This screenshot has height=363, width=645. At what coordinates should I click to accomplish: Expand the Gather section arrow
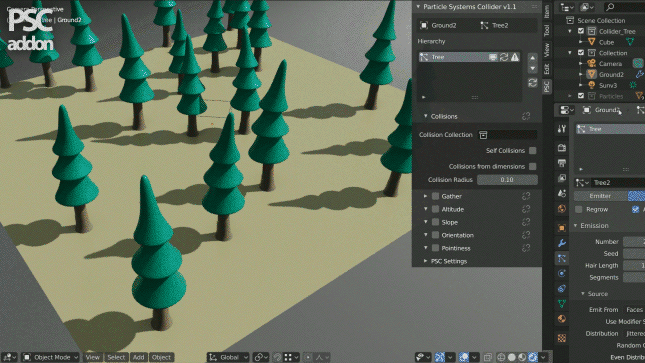[x=425, y=196]
